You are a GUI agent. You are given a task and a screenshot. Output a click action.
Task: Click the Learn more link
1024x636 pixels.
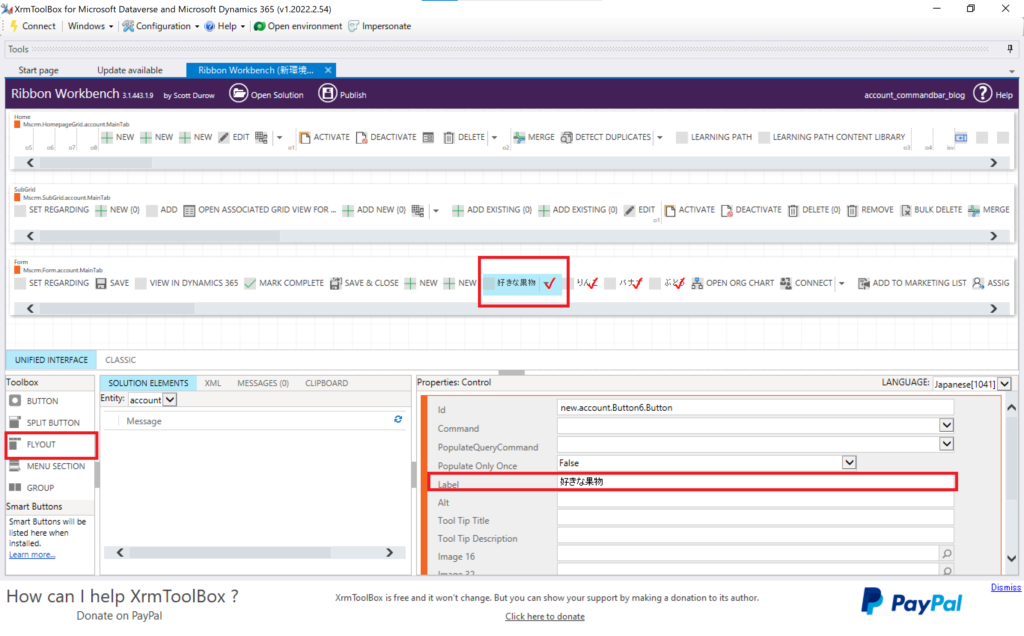[32, 554]
